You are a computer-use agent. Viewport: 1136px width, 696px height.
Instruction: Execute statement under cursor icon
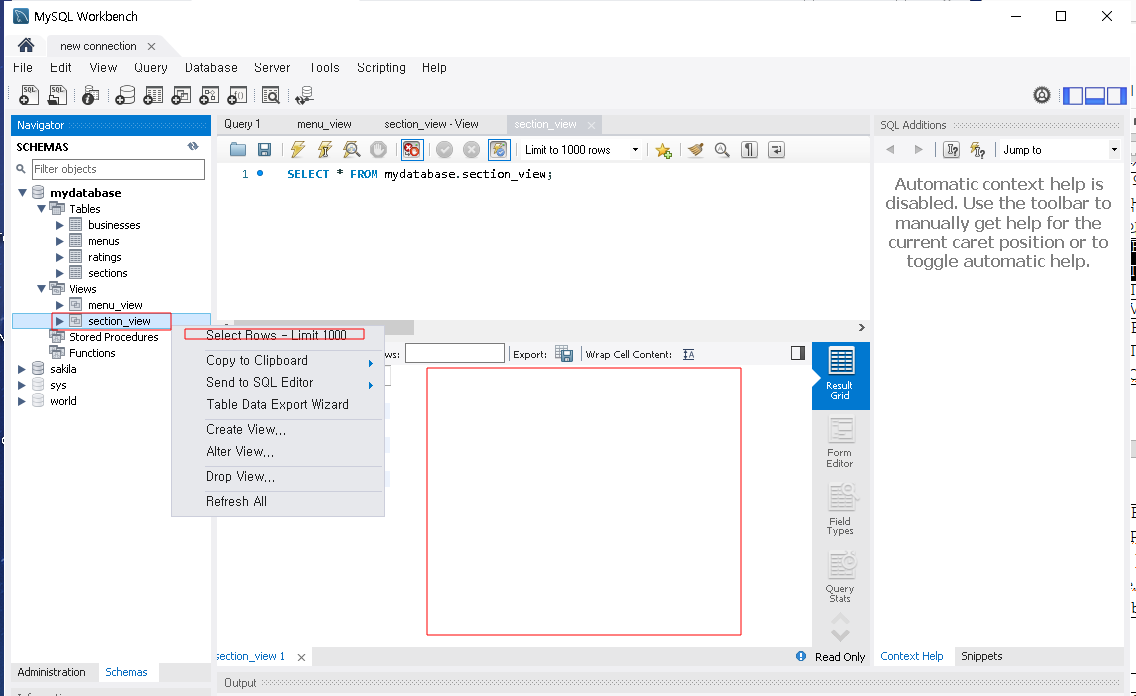click(x=325, y=150)
